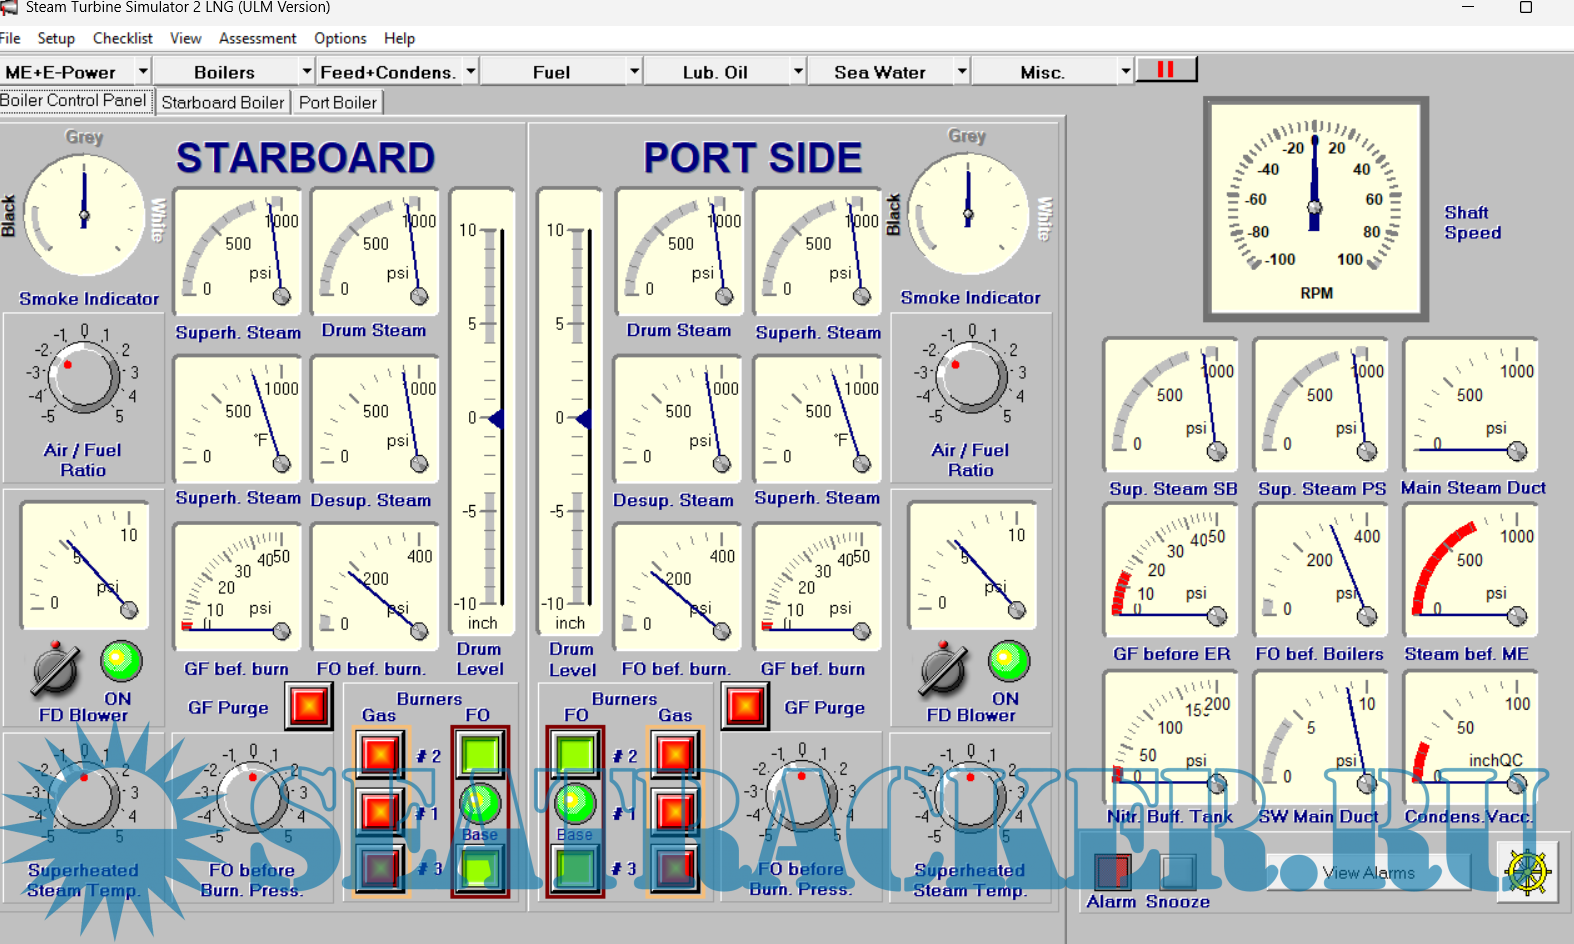Adjust the starboard Air / Fuel Ratio knob
Image resolution: width=1574 pixels, height=944 pixels.
pyautogui.click(x=83, y=377)
